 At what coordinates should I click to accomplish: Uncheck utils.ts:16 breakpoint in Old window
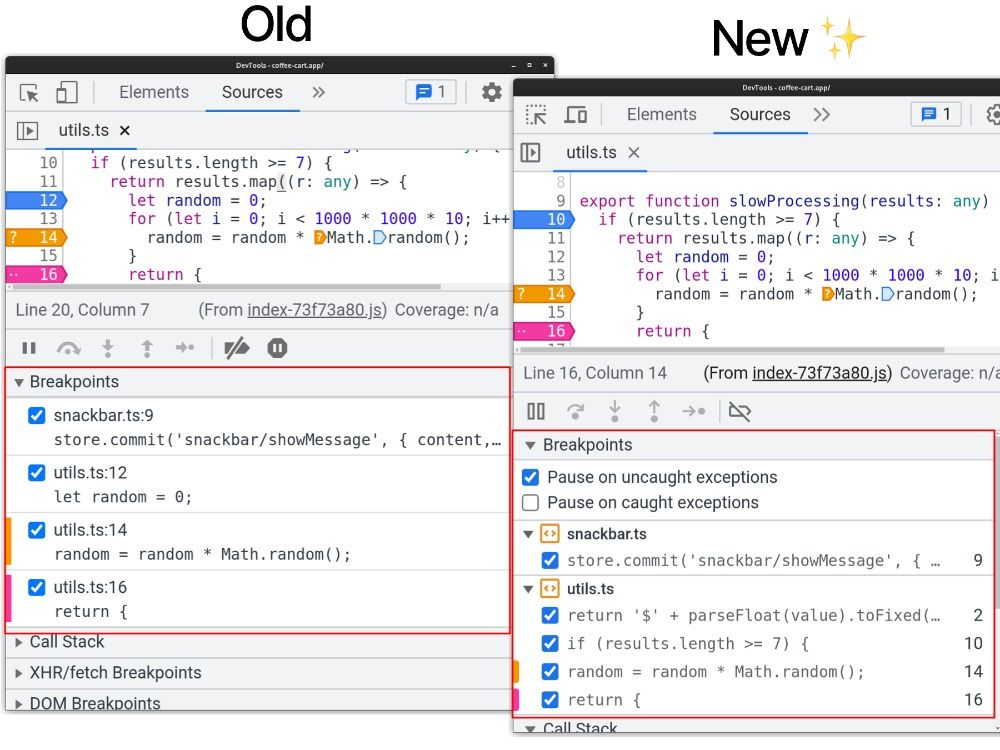pyautogui.click(x=37, y=587)
